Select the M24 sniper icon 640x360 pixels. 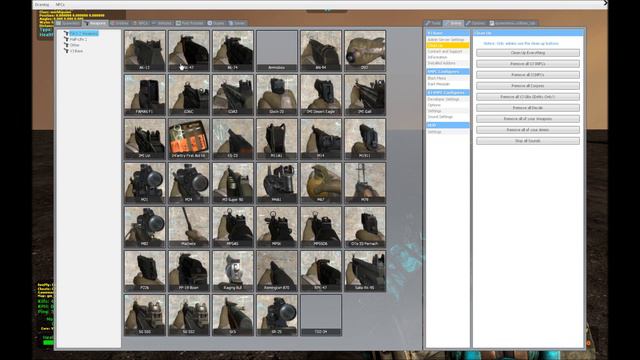click(189, 183)
